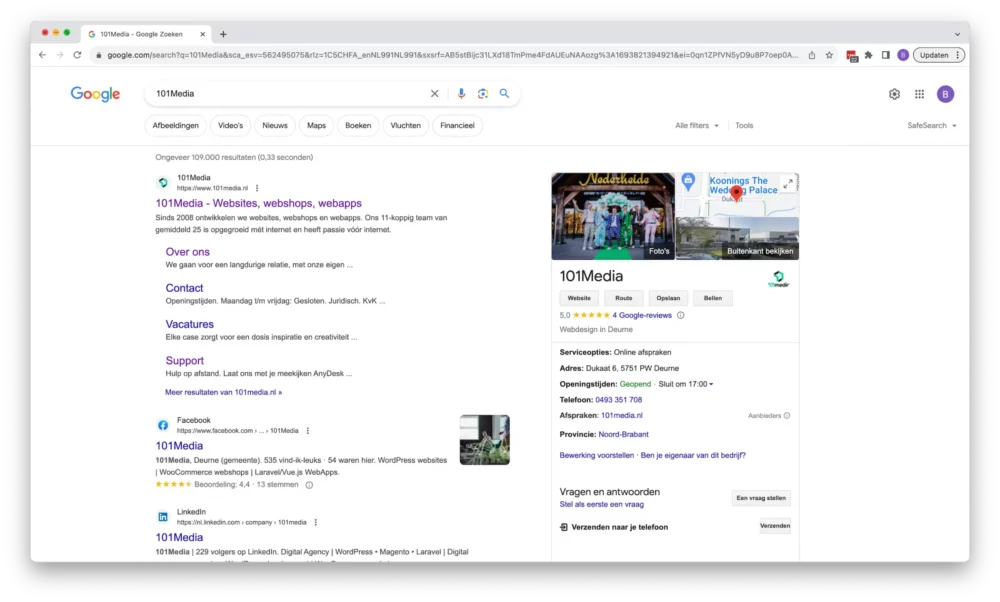
Task: Open the Contact sitelink
Action: [x=184, y=288]
